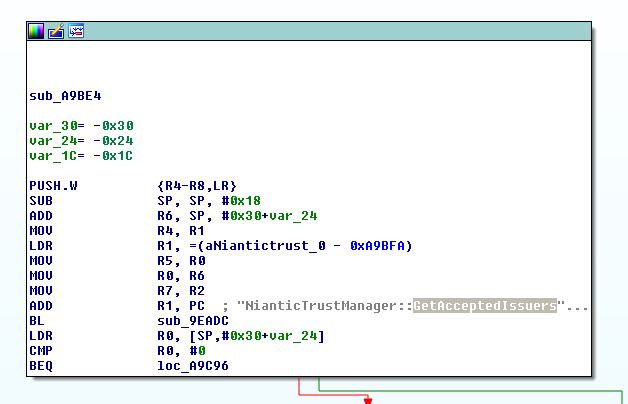Click the SUB instruction mnemonic
The image size is (628, 404).
tap(41, 201)
